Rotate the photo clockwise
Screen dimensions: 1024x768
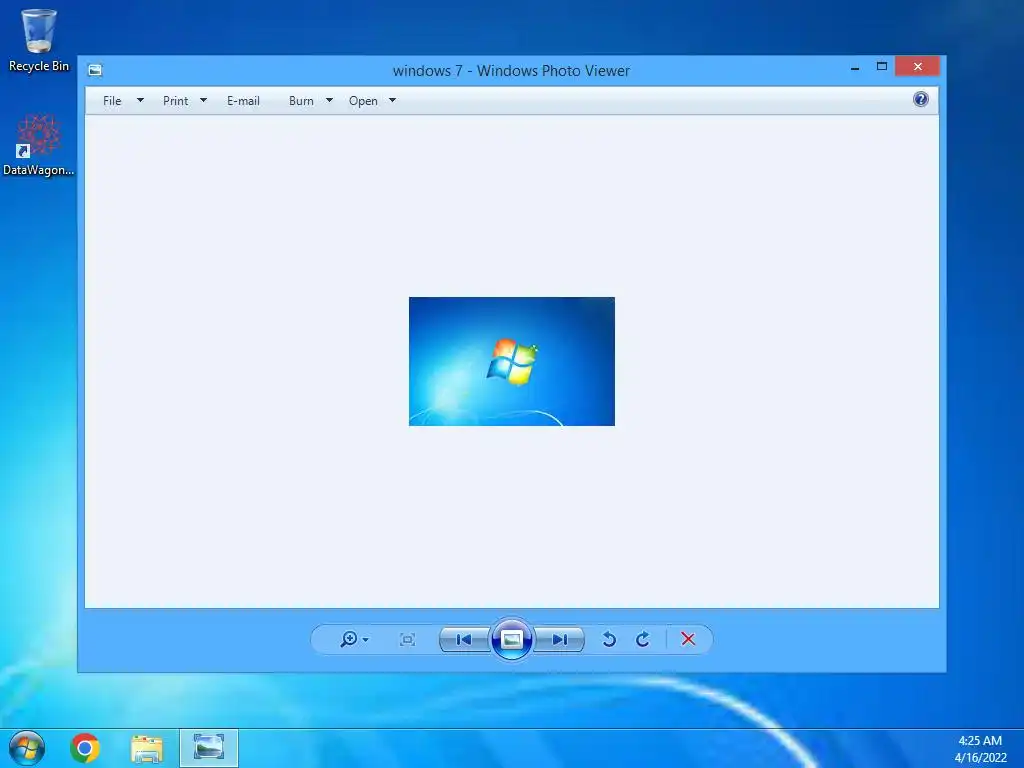tap(643, 639)
